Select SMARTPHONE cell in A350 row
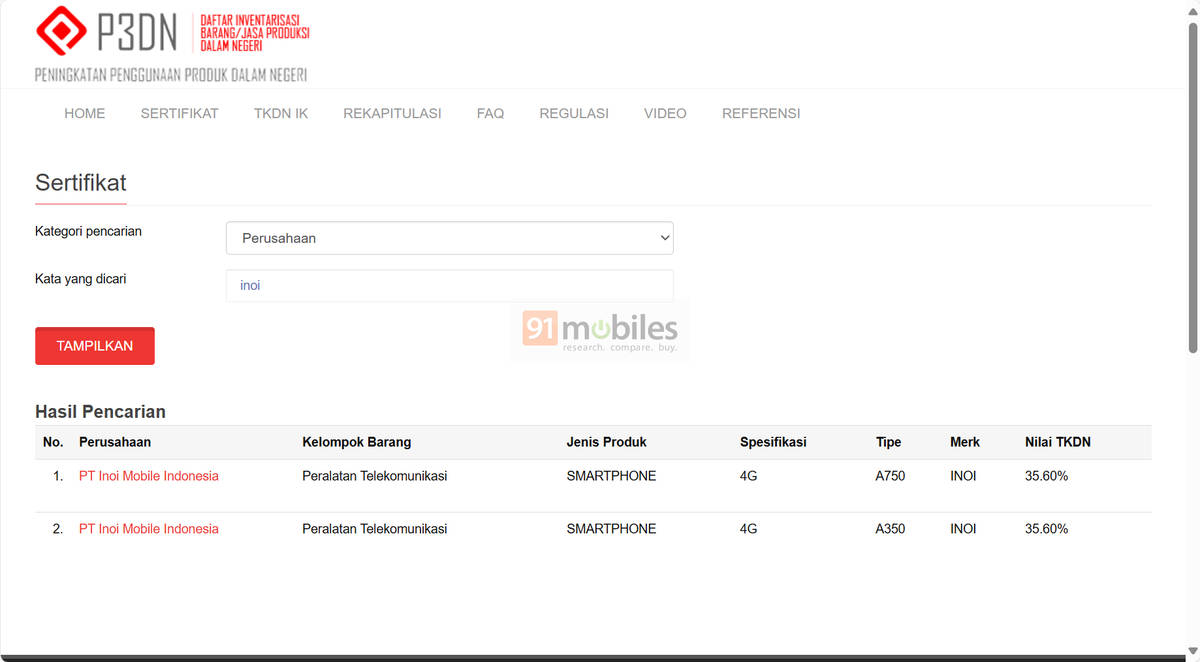Viewport: 1200px width, 662px height. pos(611,529)
